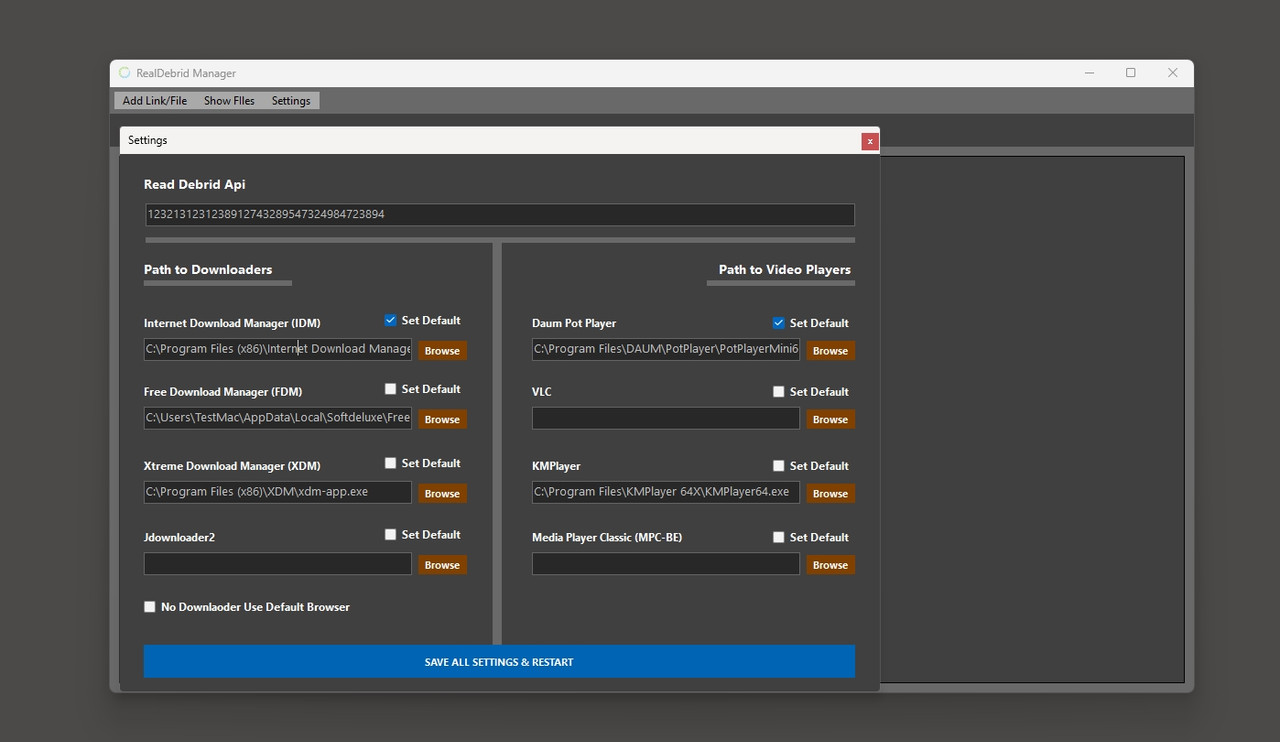Browse for the Jdownloader2 location
Image resolution: width=1280 pixels, height=742 pixels.
(x=442, y=564)
